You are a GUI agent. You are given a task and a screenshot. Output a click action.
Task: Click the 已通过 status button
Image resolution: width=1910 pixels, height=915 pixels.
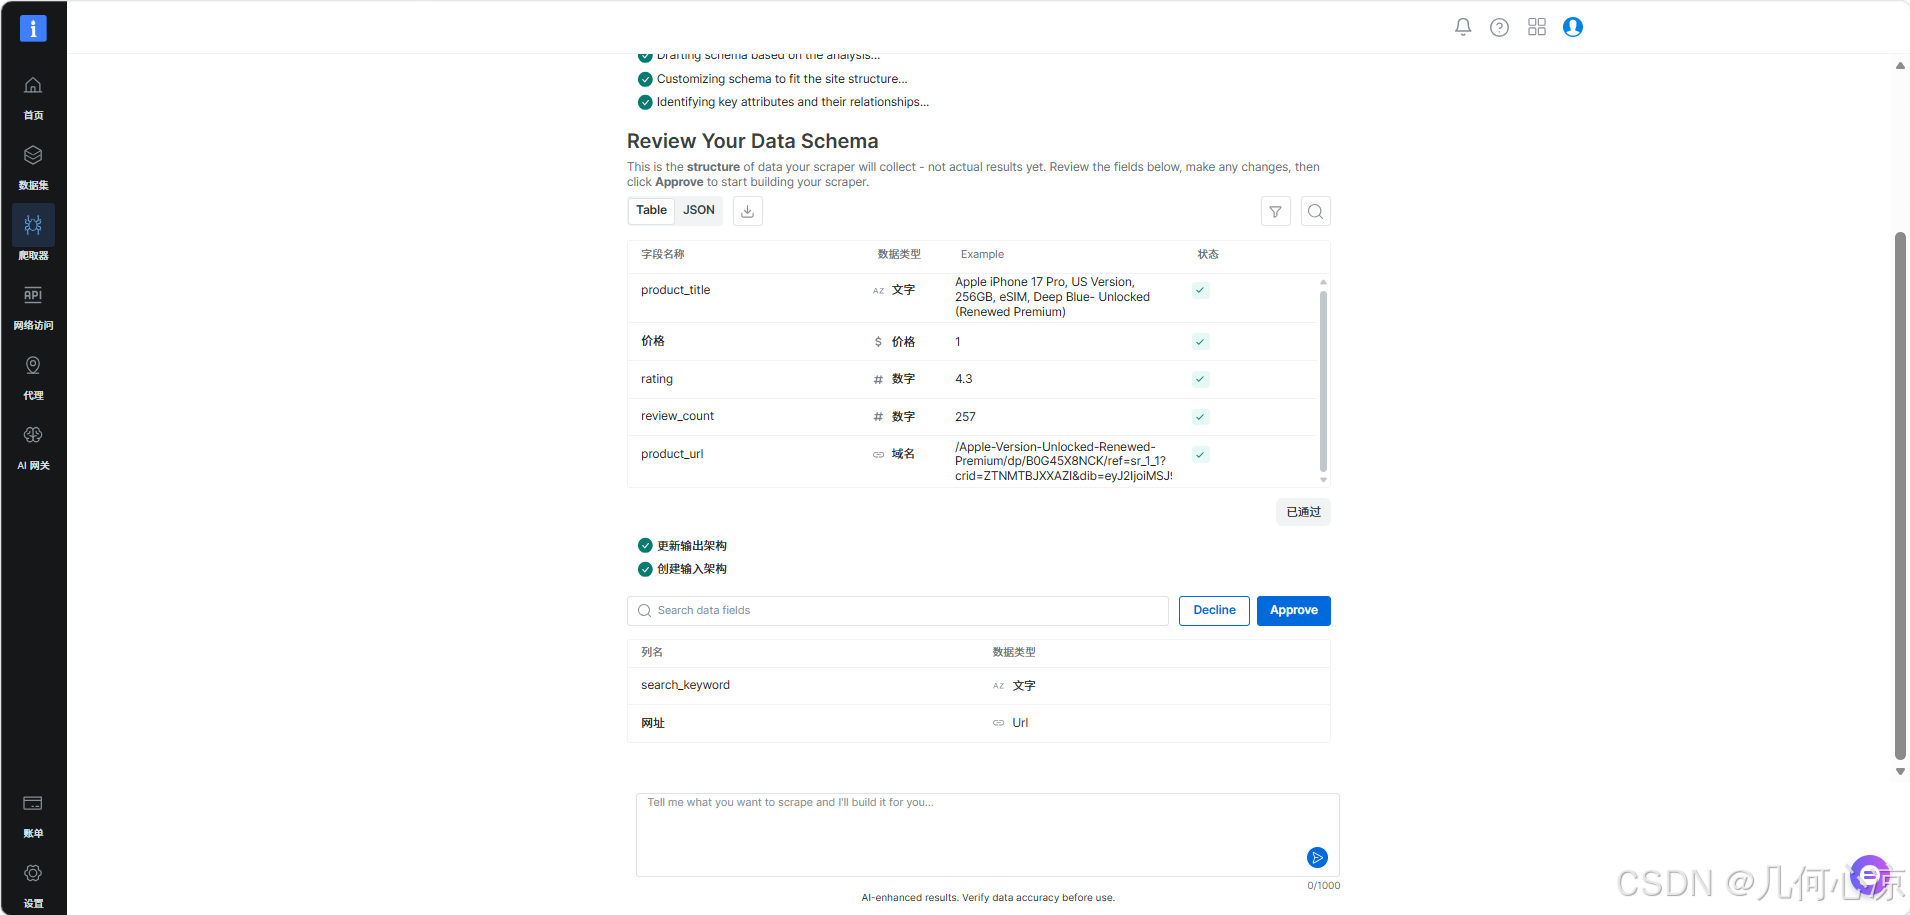[1303, 512]
